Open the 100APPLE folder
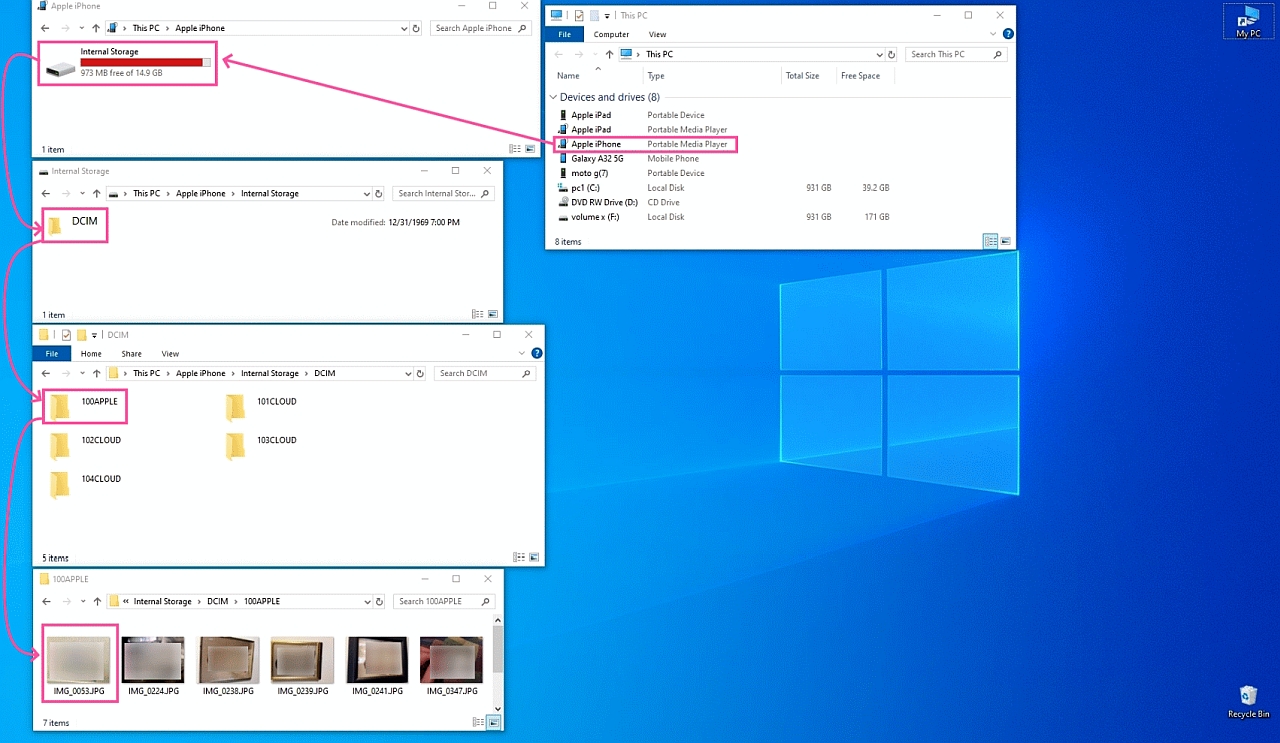The width and height of the screenshot is (1280, 743). (85, 405)
